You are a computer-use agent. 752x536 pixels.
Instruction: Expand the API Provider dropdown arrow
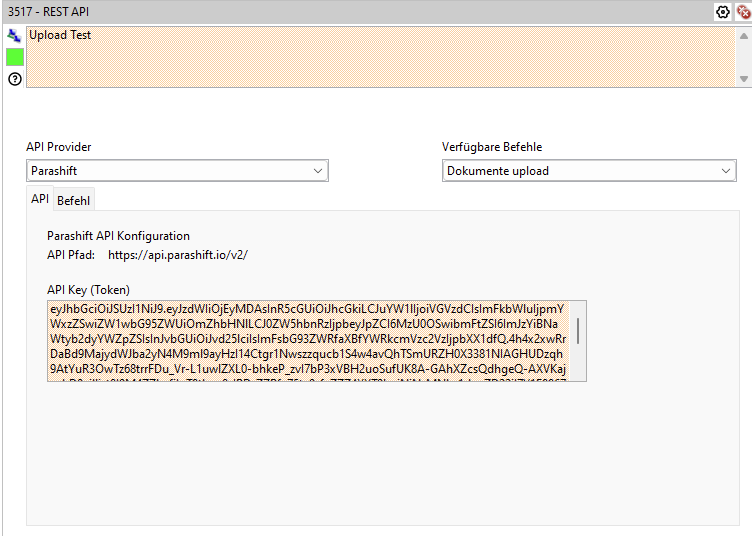pyautogui.click(x=318, y=171)
